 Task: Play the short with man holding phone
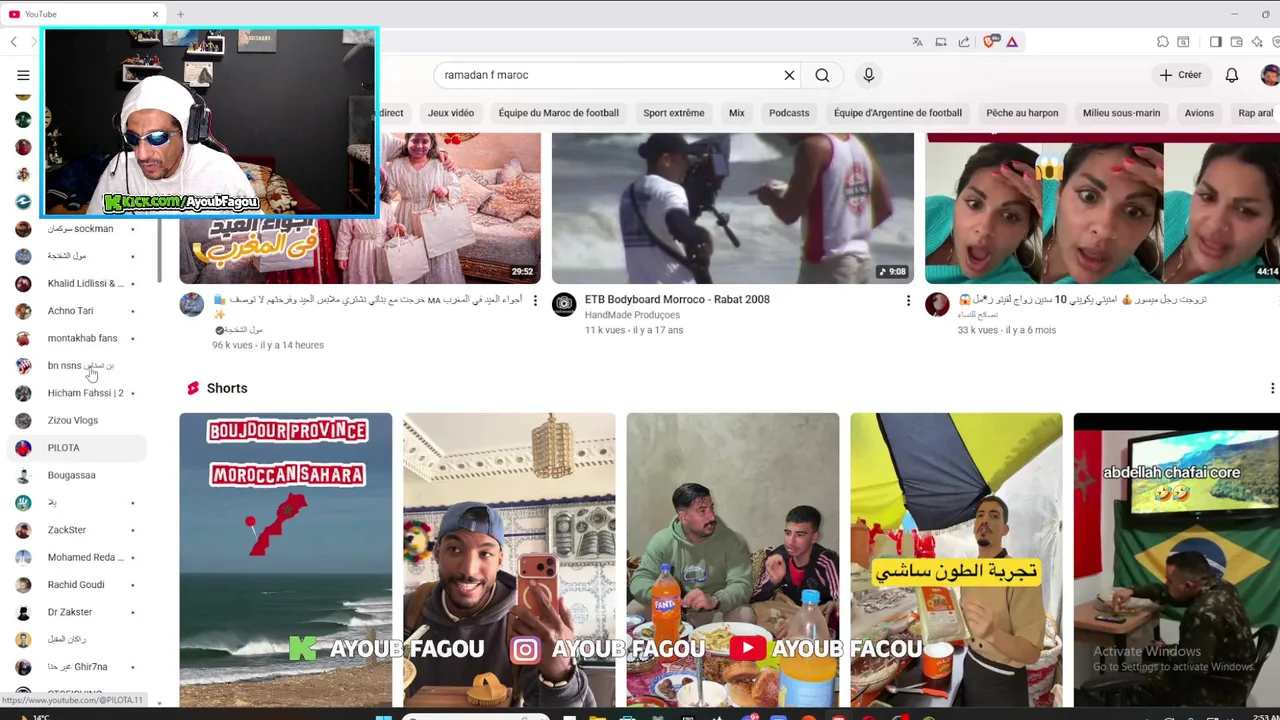[509, 560]
